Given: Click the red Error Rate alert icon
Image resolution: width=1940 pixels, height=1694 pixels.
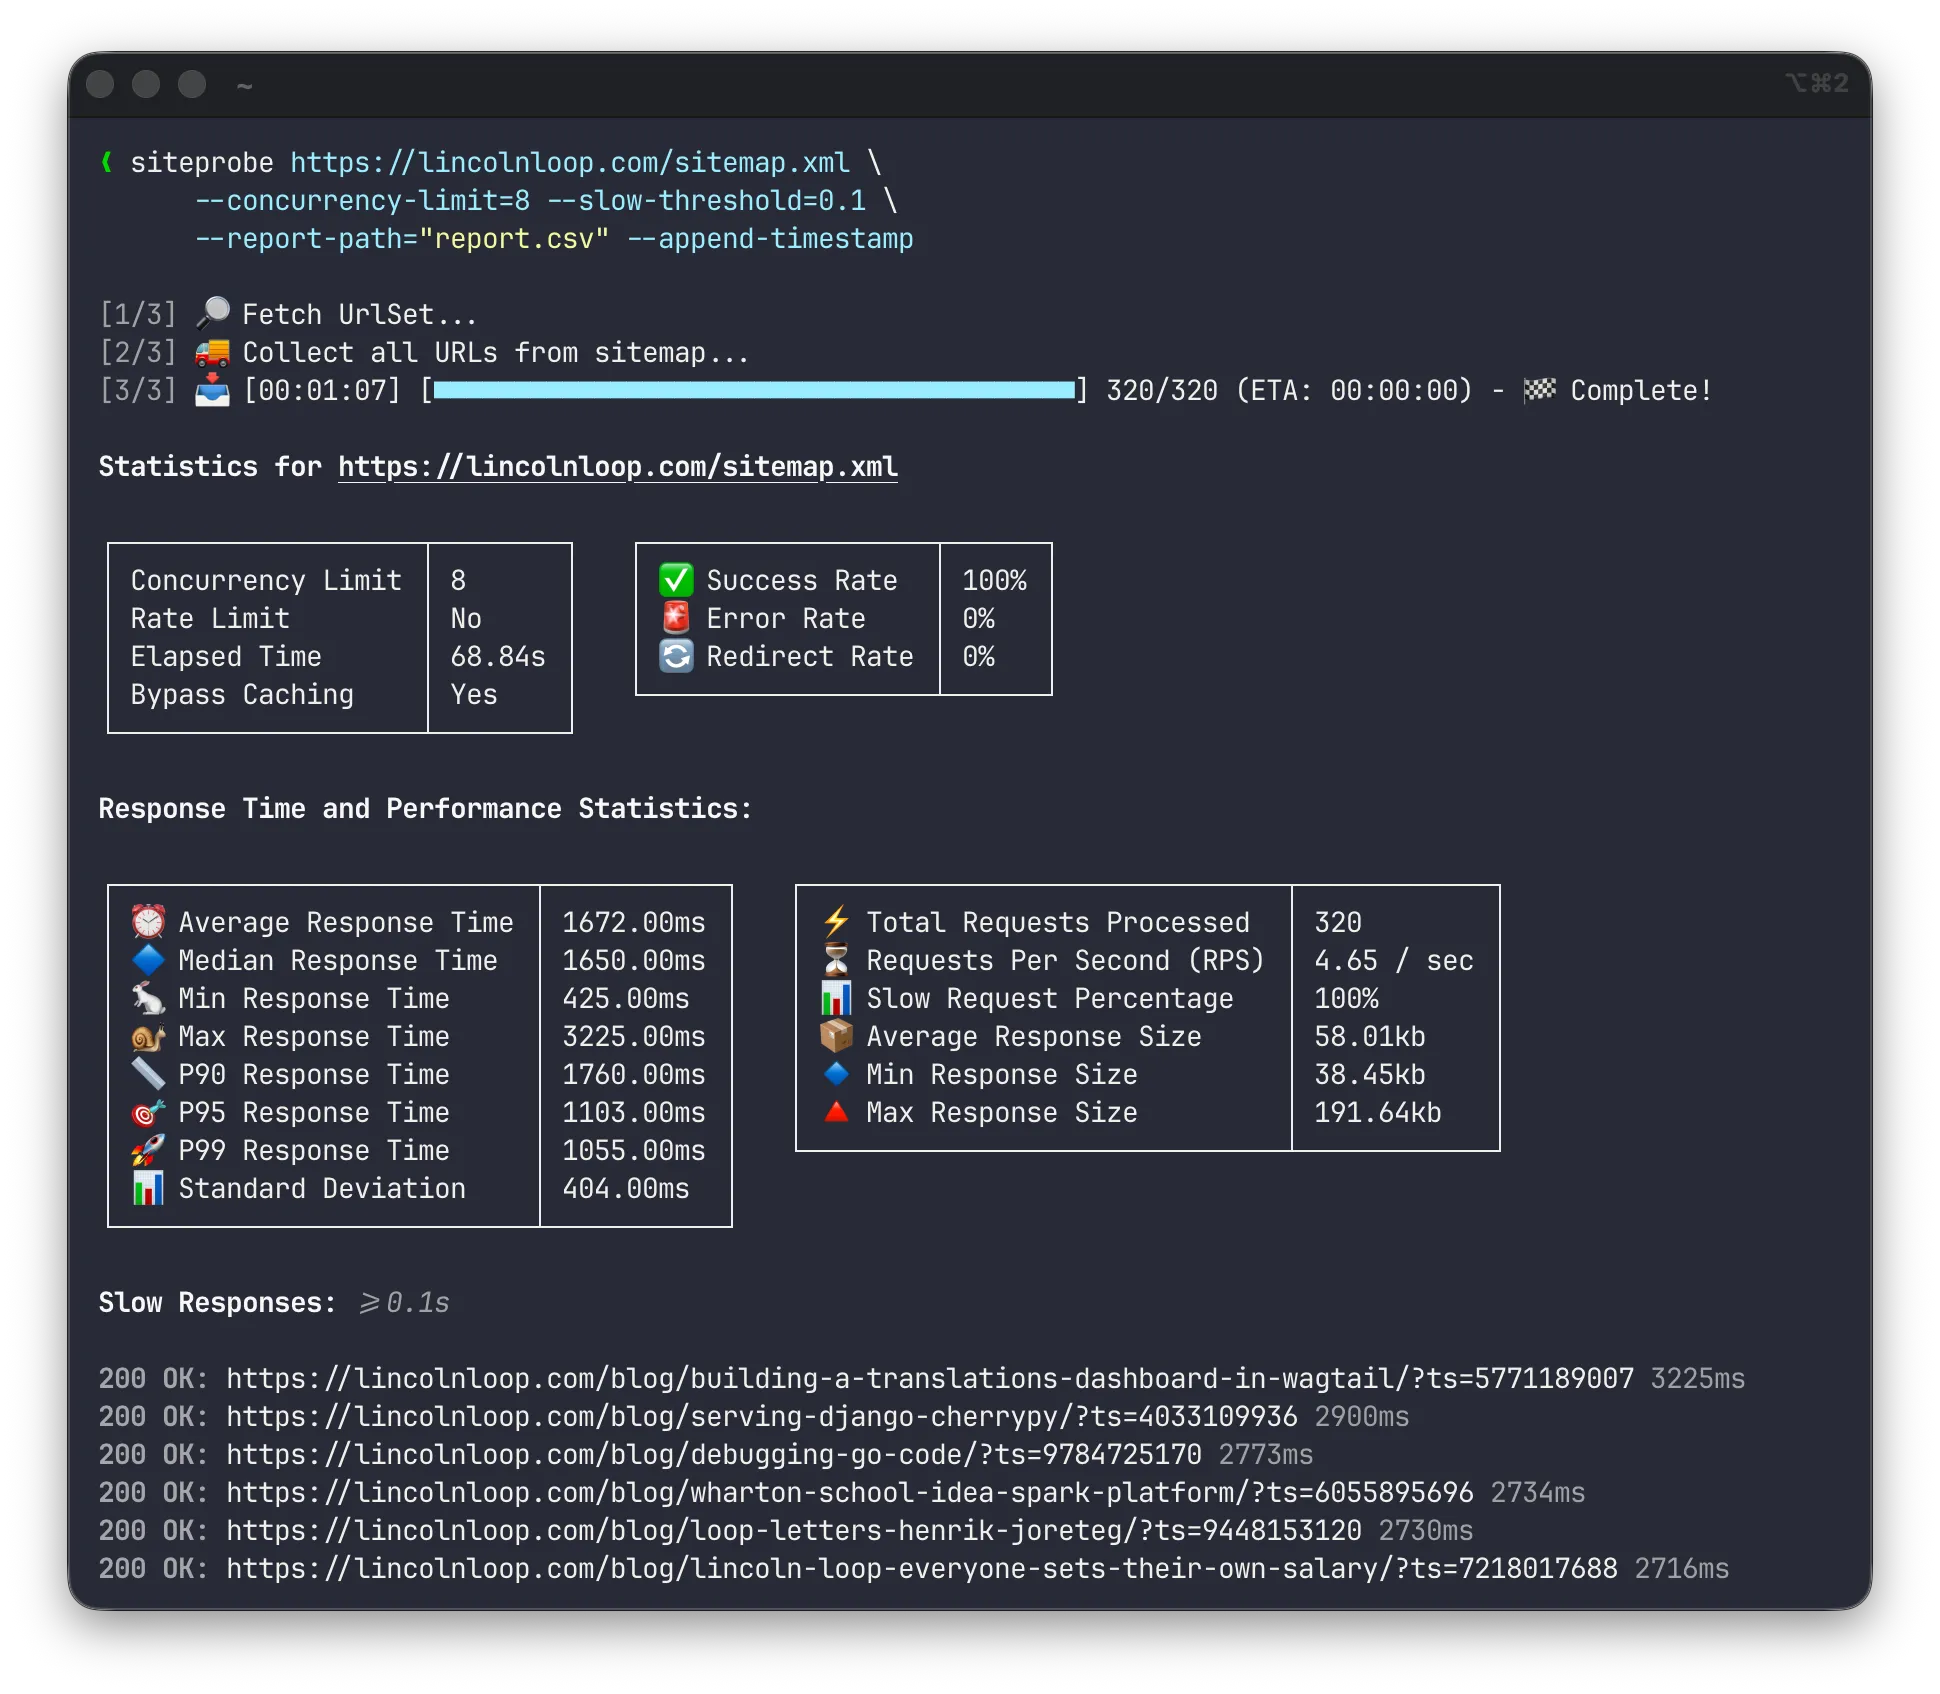Looking at the screenshot, I should tap(676, 618).
